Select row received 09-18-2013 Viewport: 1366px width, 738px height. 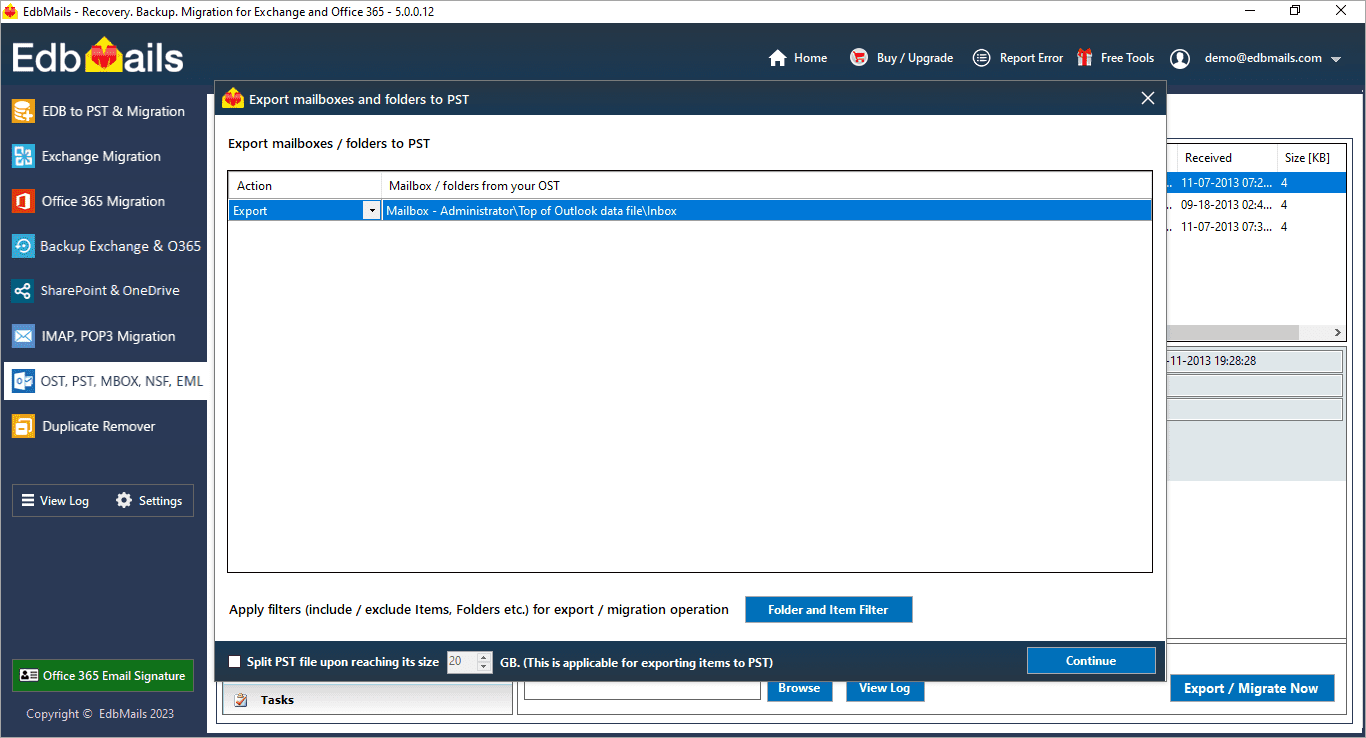[x=1255, y=205]
